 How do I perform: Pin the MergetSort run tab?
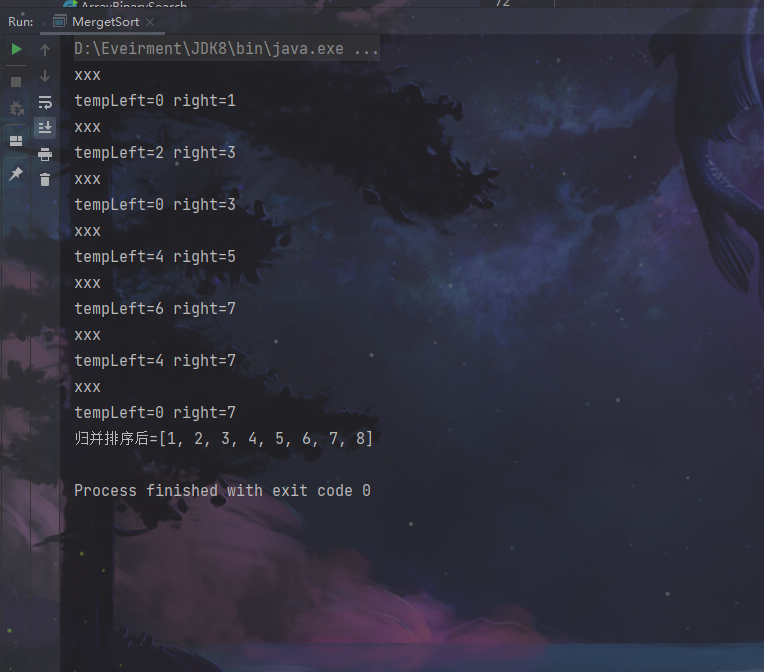pos(16,173)
